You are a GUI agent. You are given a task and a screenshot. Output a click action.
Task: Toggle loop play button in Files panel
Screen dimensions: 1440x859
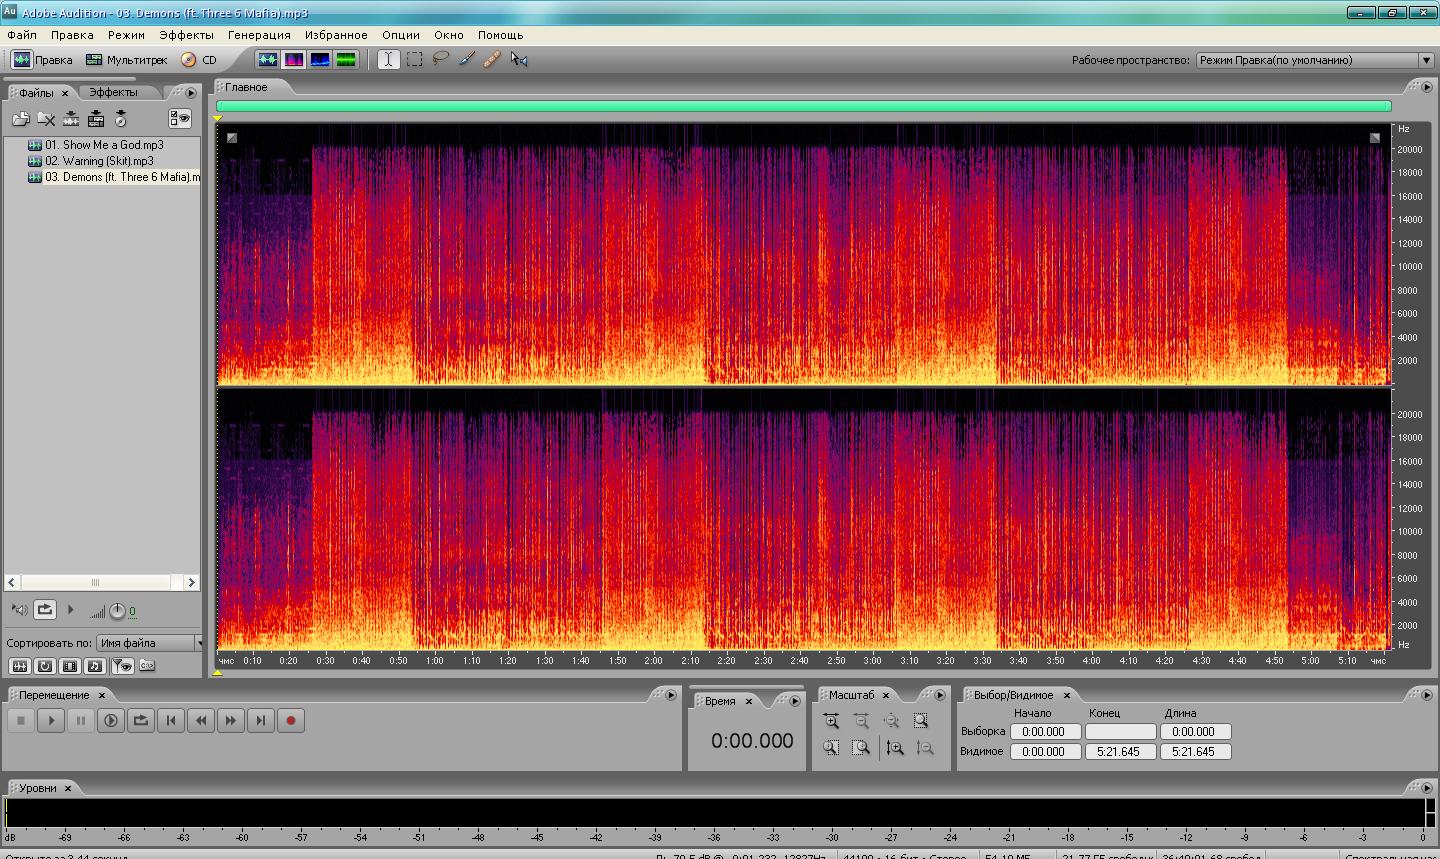(x=45, y=609)
